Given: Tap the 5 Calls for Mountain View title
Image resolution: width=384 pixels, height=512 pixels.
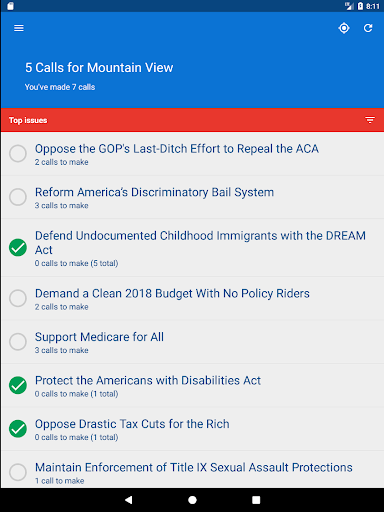Looking at the screenshot, I should (x=99, y=68).
